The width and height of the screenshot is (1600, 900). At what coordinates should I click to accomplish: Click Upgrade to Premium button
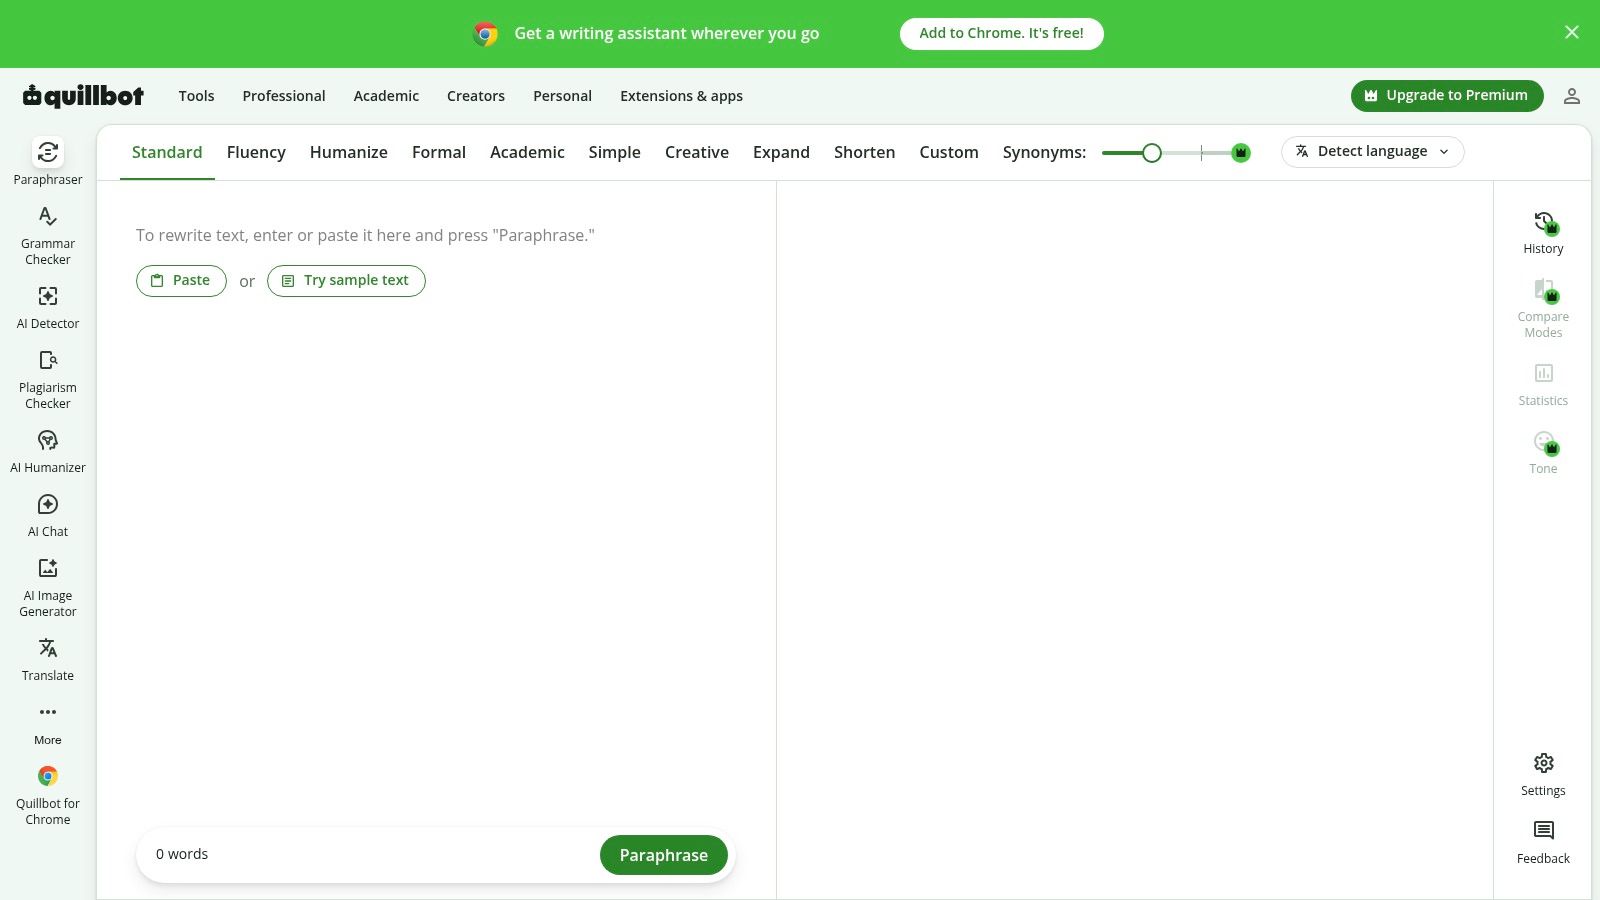point(1447,96)
